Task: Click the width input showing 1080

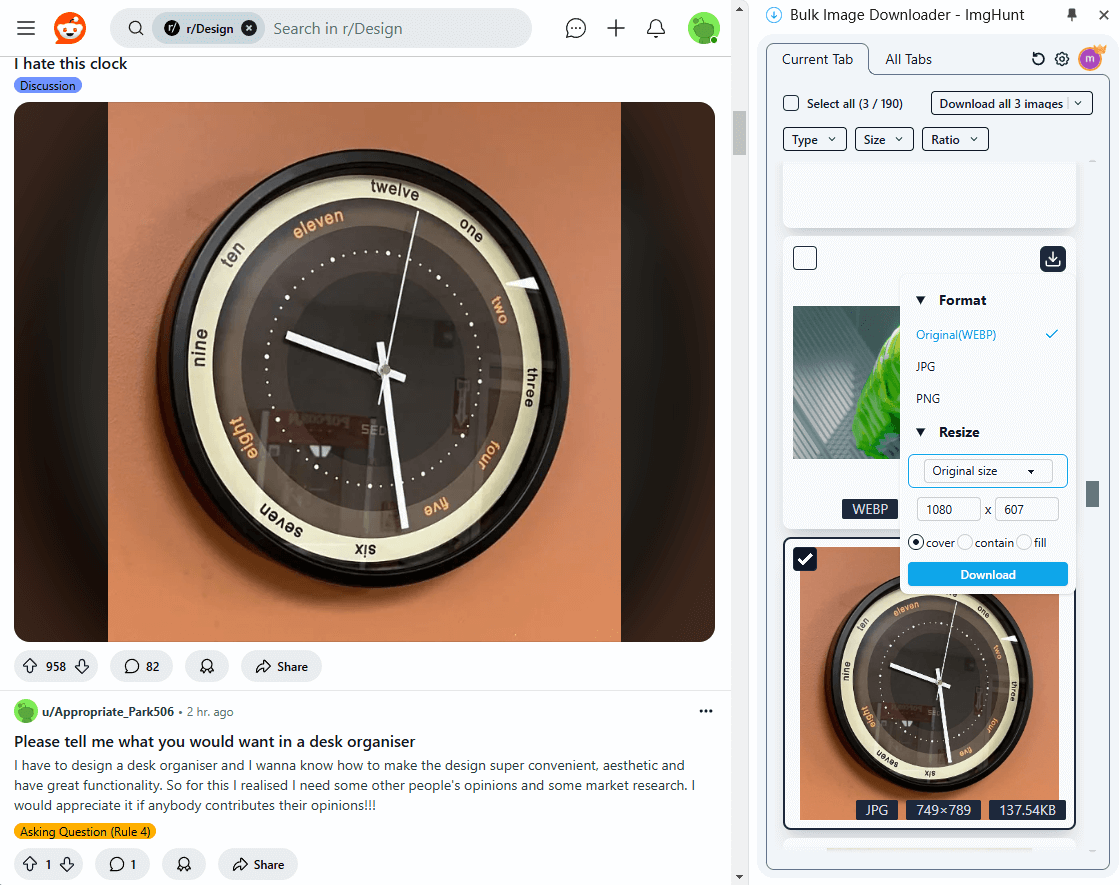Action: point(948,509)
